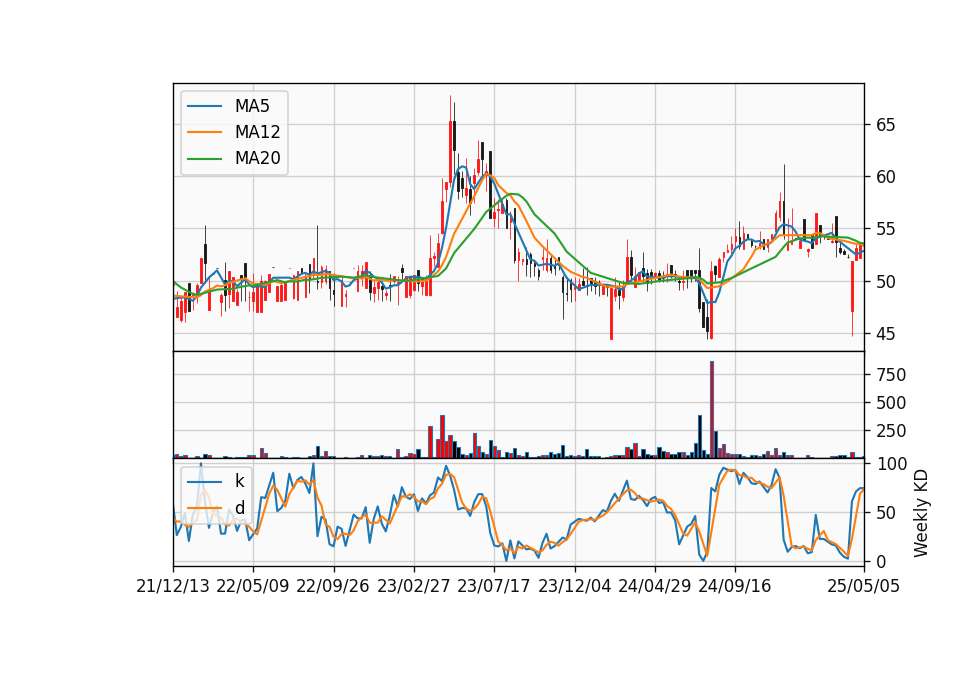The height and width of the screenshot is (690, 960).
Task: Click the 65 price axis tick
Action: pyautogui.click(x=885, y=125)
